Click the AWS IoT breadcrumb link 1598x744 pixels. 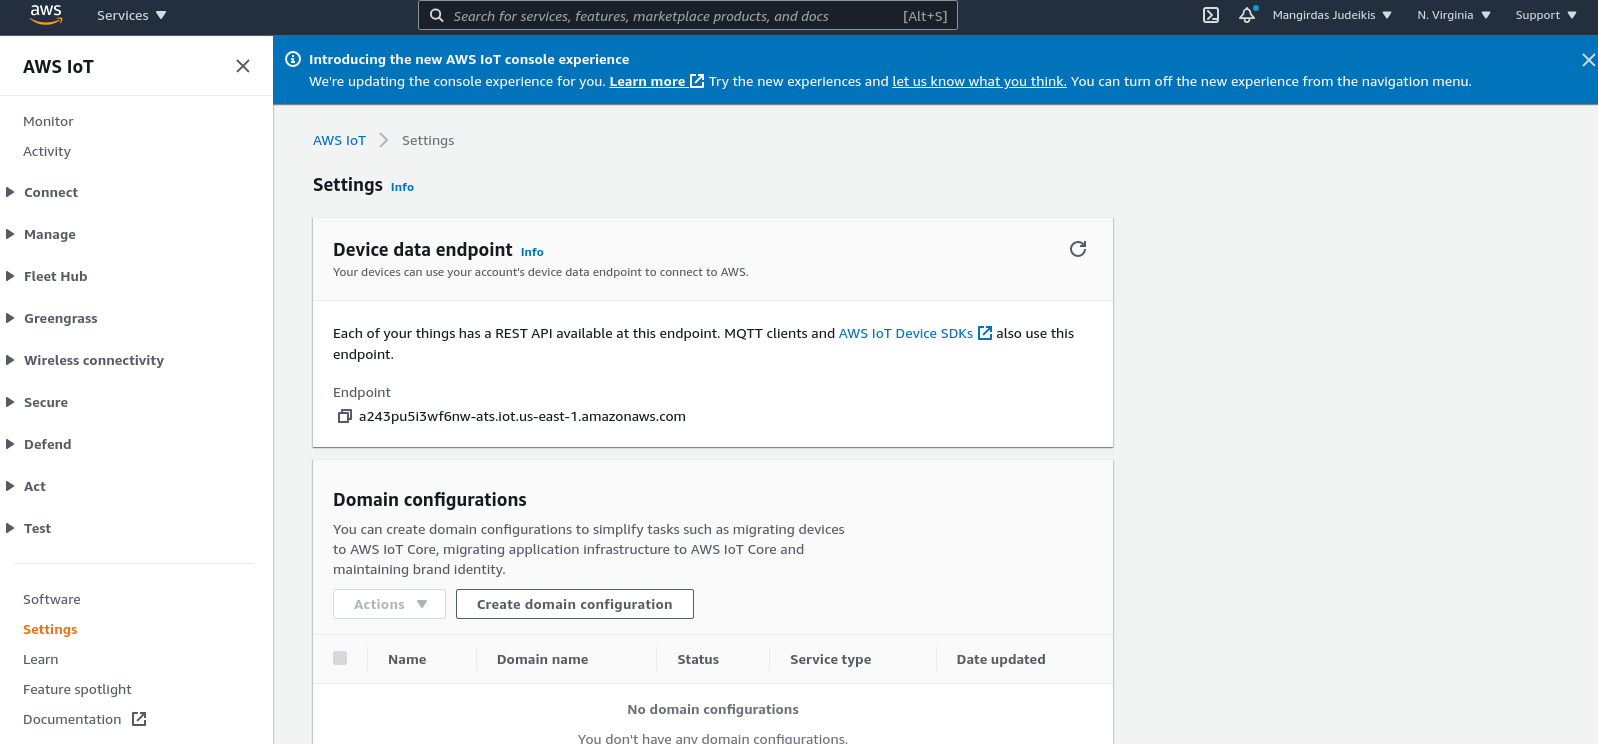pos(339,140)
